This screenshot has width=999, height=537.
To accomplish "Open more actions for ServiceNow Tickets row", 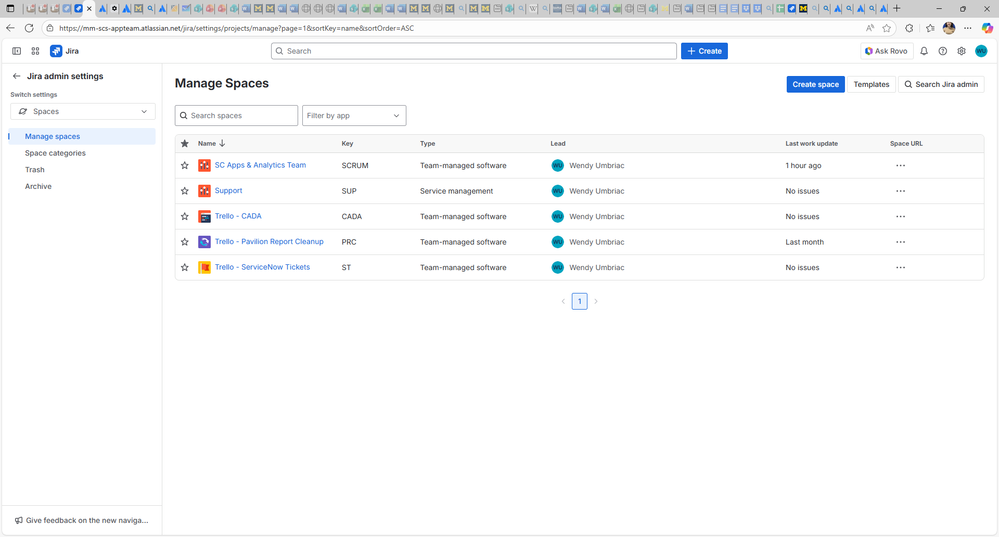I will coord(900,268).
